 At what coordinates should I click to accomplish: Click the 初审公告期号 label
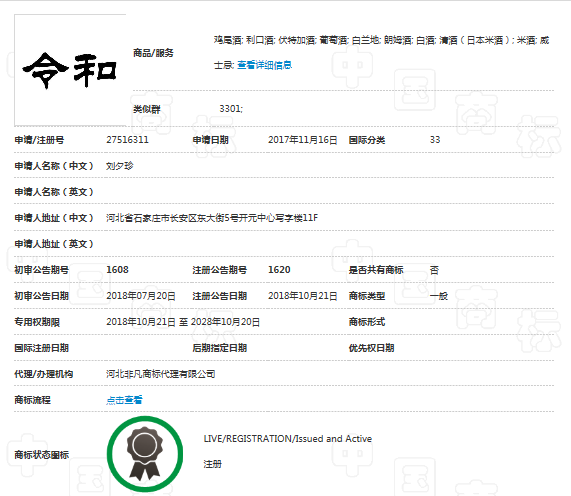(x=42, y=270)
